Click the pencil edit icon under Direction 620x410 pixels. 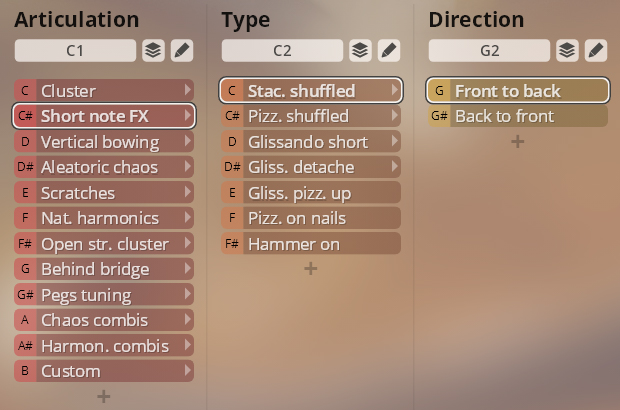(x=596, y=51)
